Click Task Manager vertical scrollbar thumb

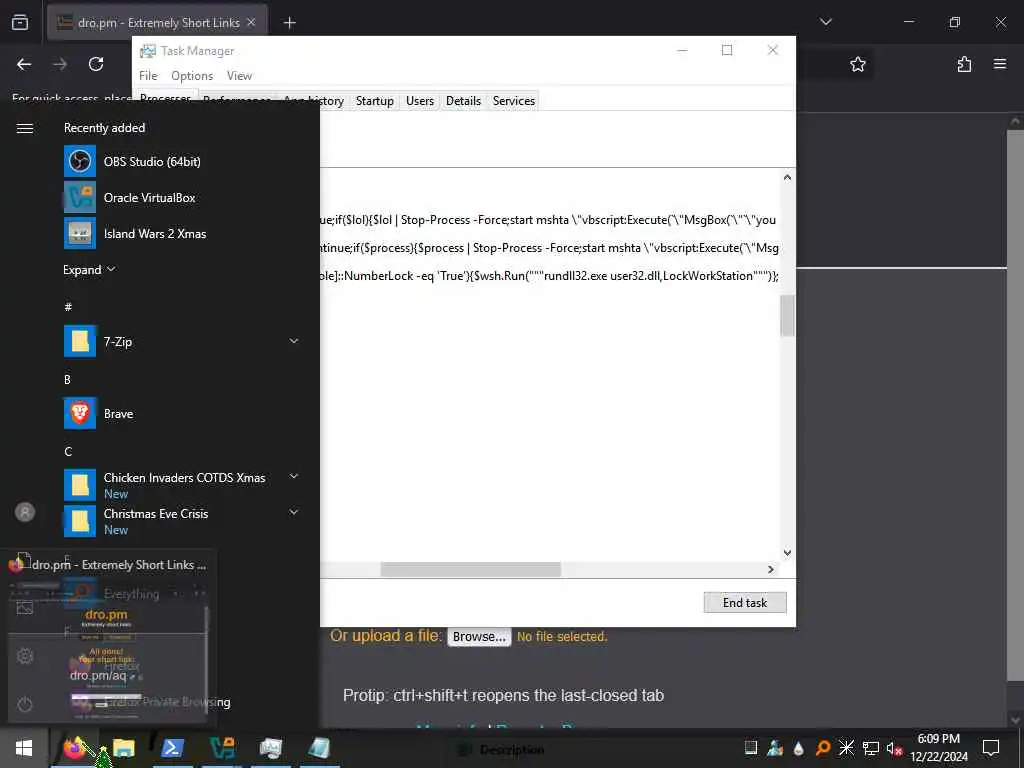click(x=788, y=315)
